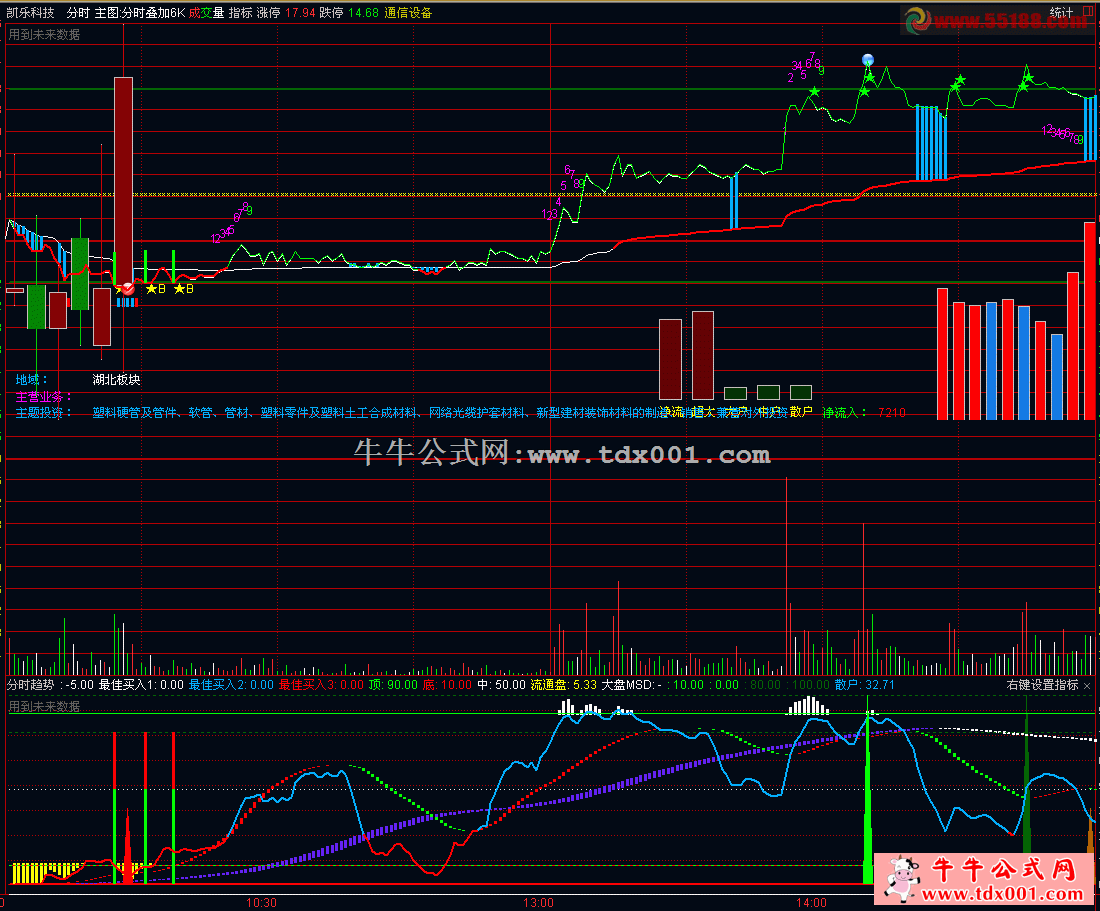Click the 大盘MSD label
This screenshot has height=911, width=1100.
coord(627,684)
